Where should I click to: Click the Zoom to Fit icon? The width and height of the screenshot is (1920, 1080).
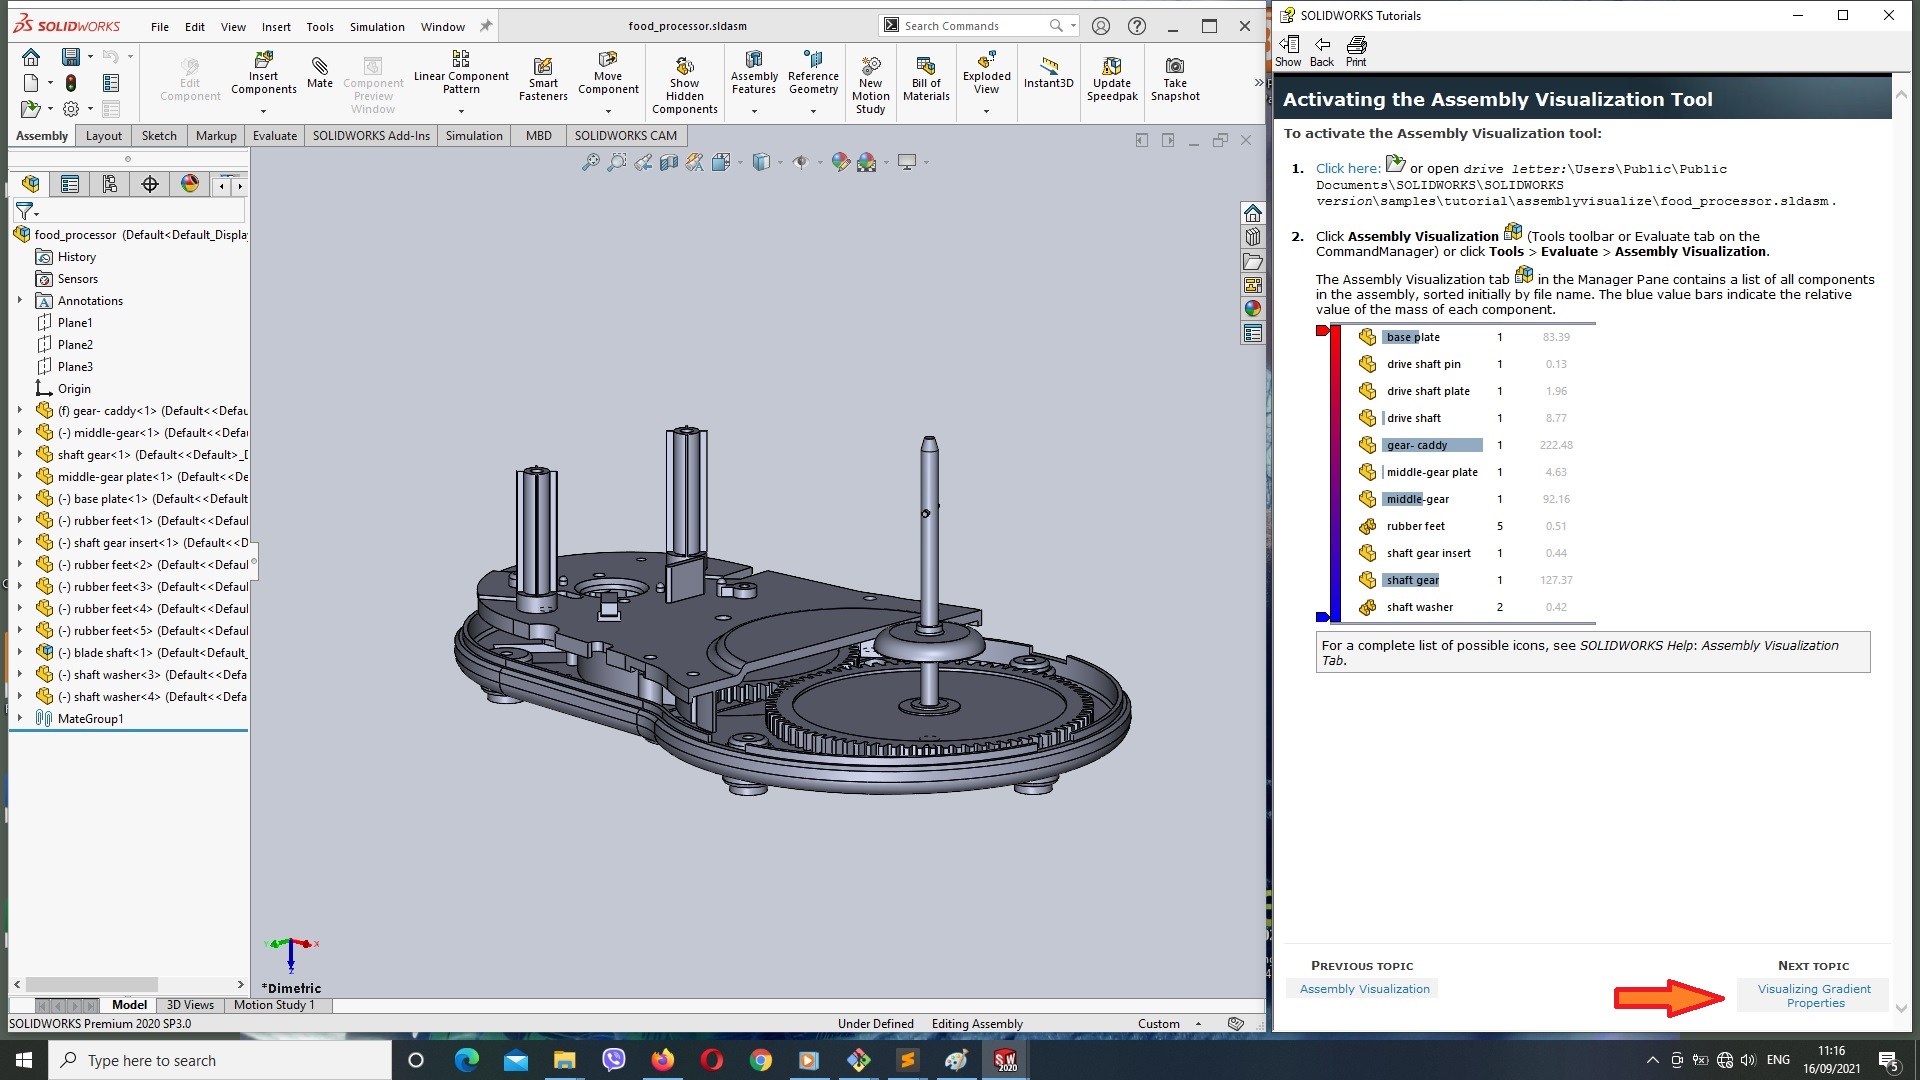tap(590, 162)
